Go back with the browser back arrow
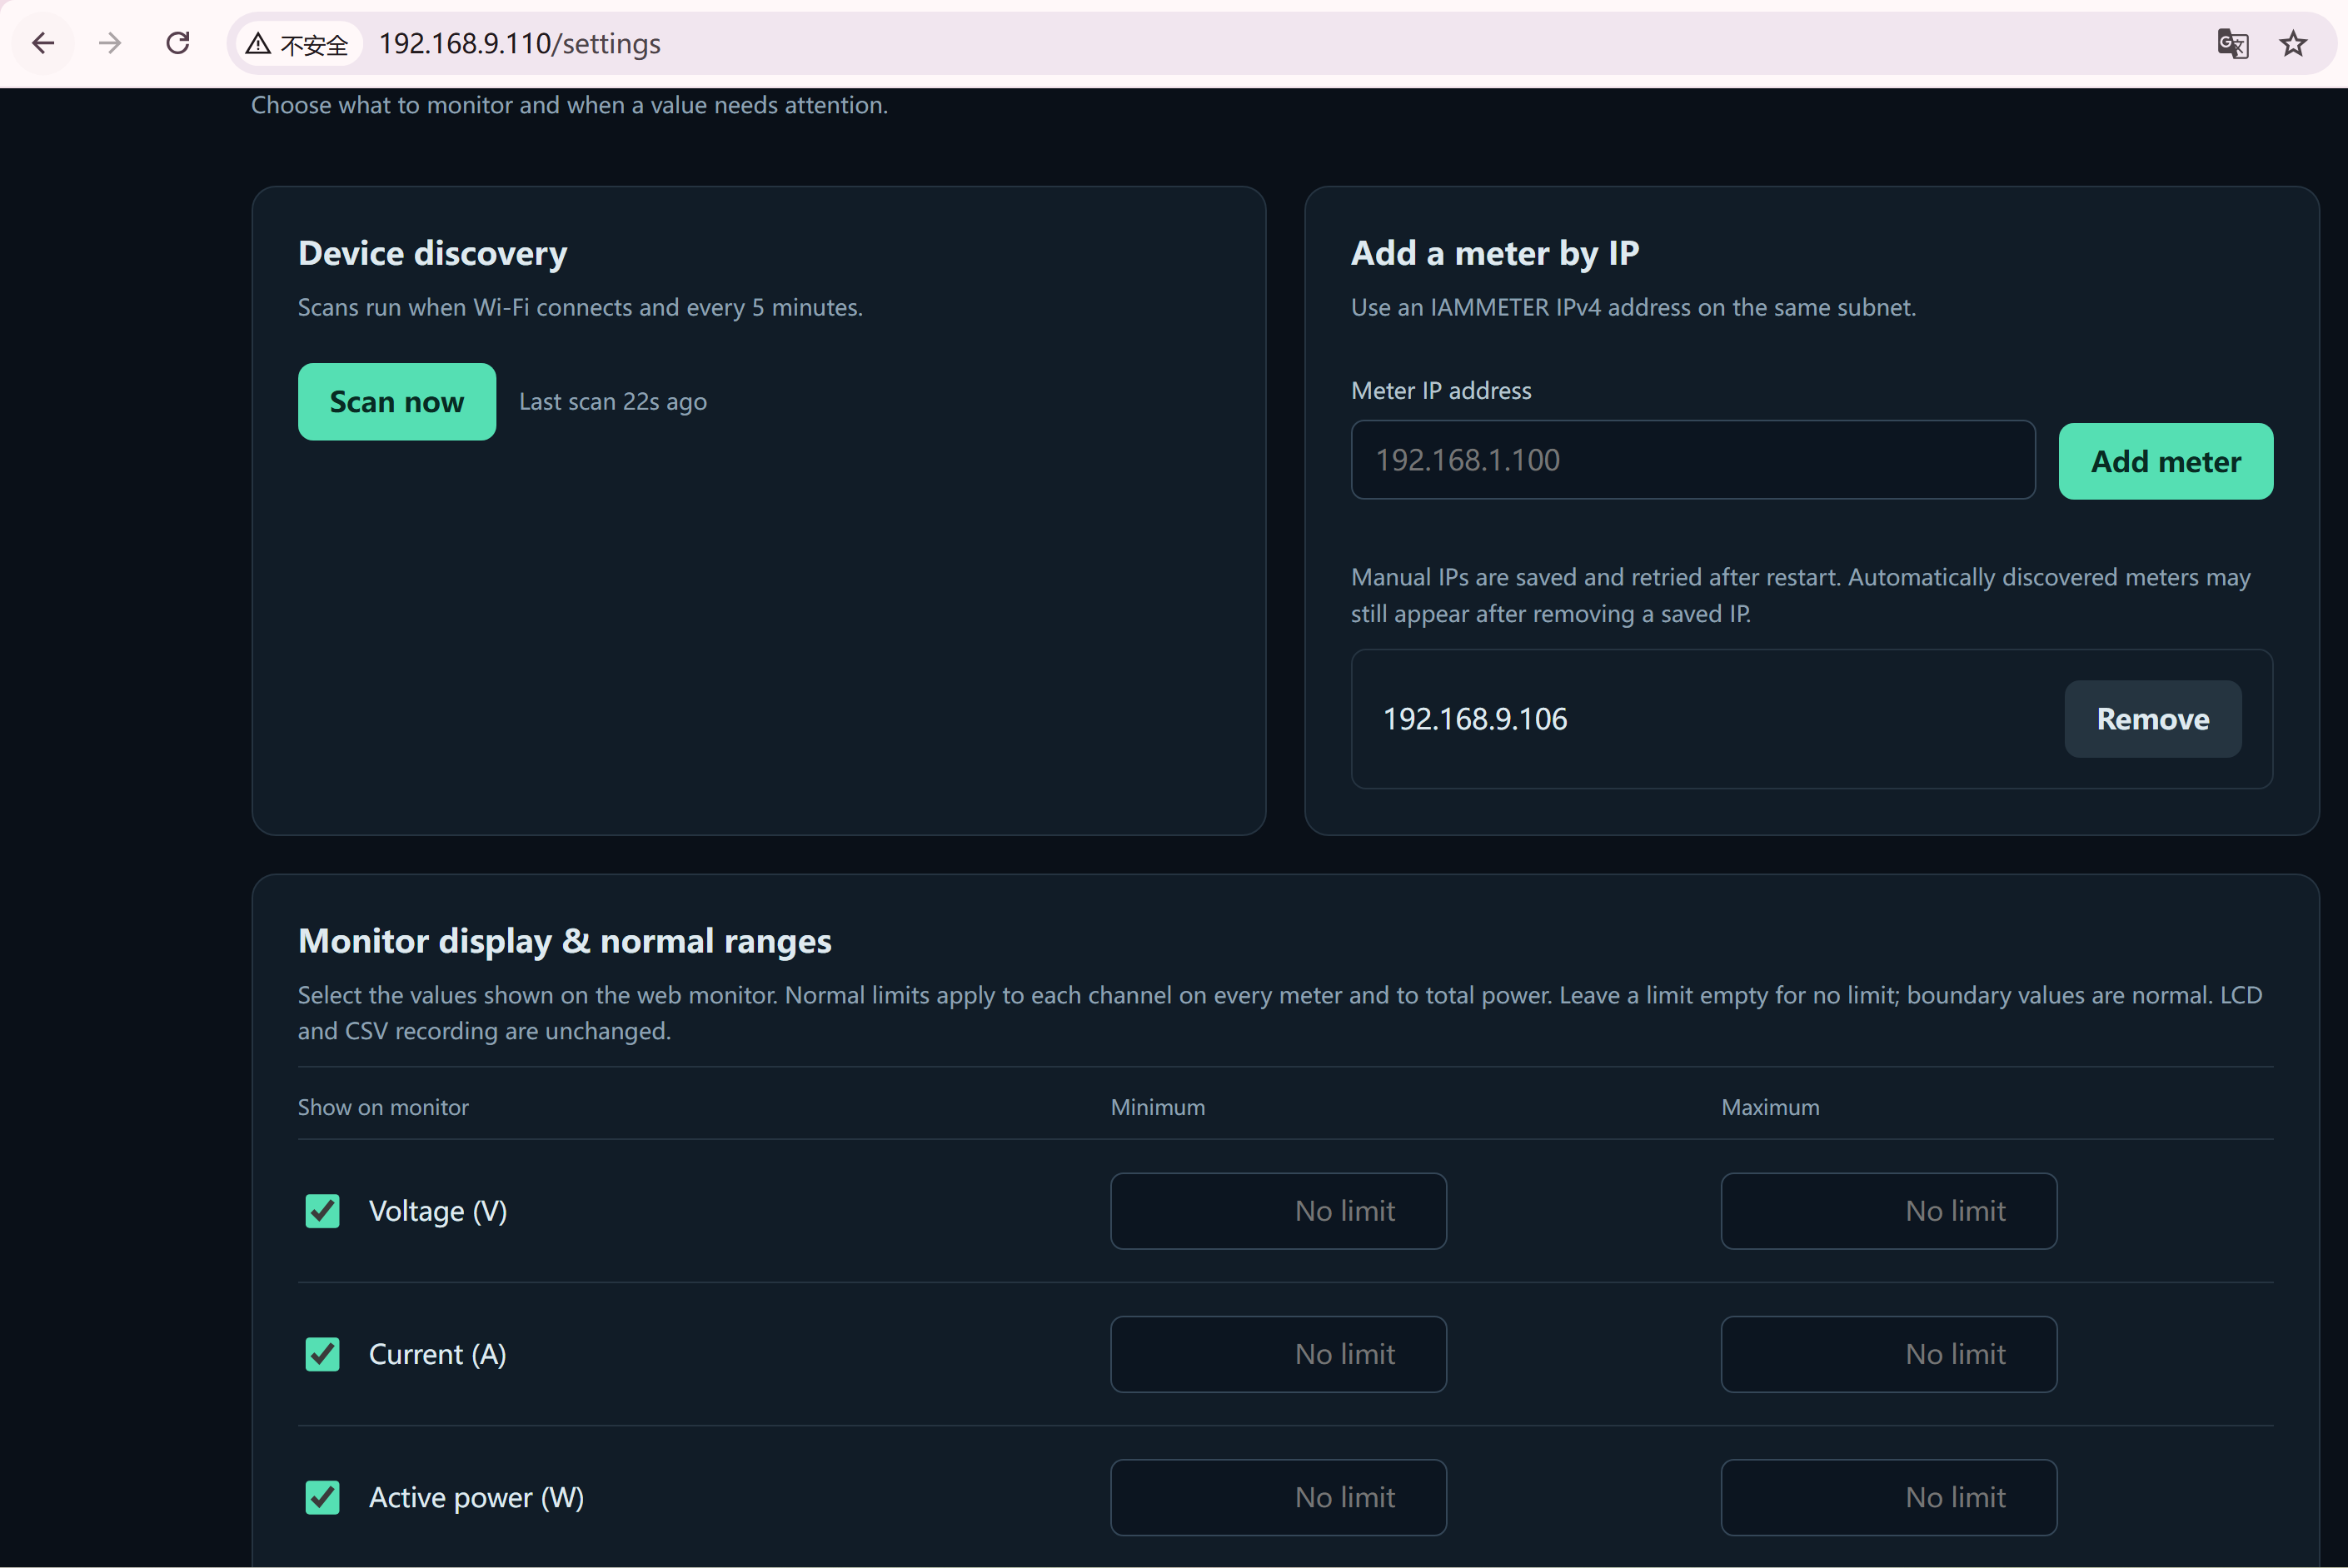The width and height of the screenshot is (2348, 1568). [x=43, y=43]
